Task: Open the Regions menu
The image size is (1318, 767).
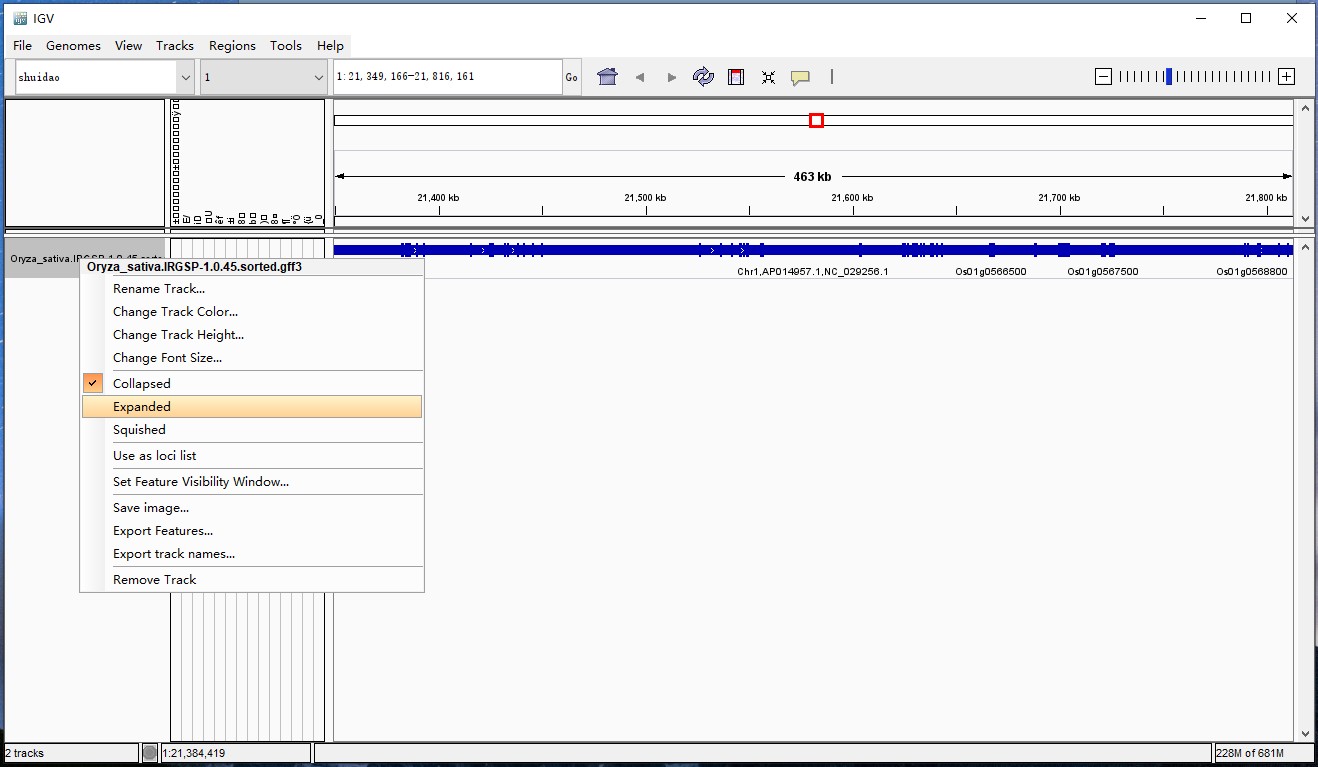Action: point(232,46)
